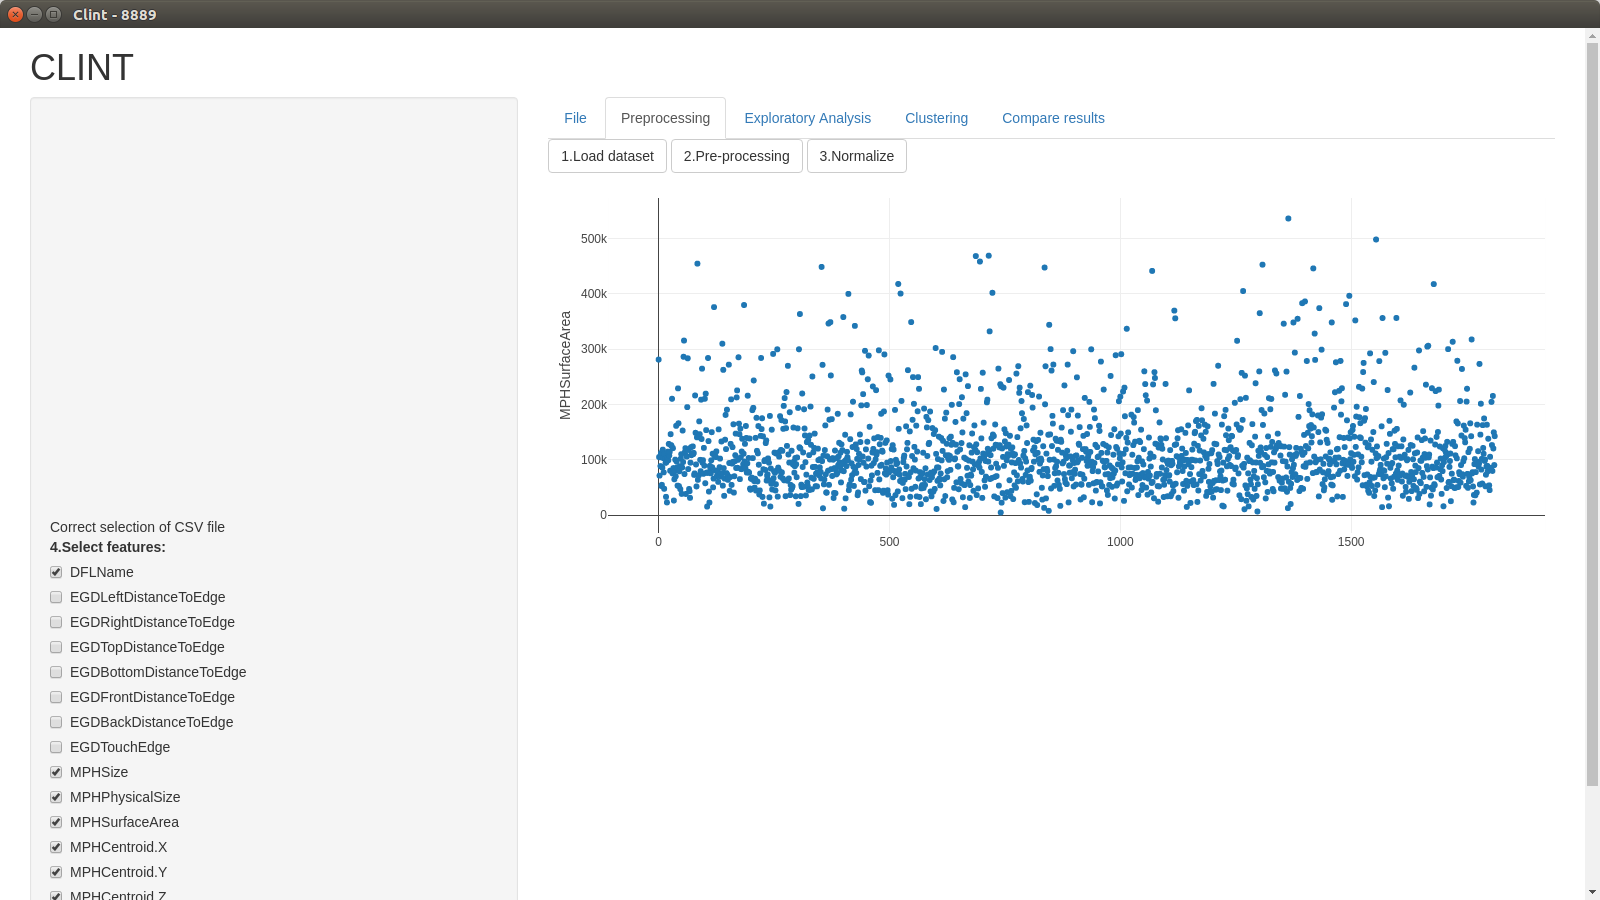Uncheck the MPHCentroid.X feature
Image resolution: width=1600 pixels, height=900 pixels.
56,847
